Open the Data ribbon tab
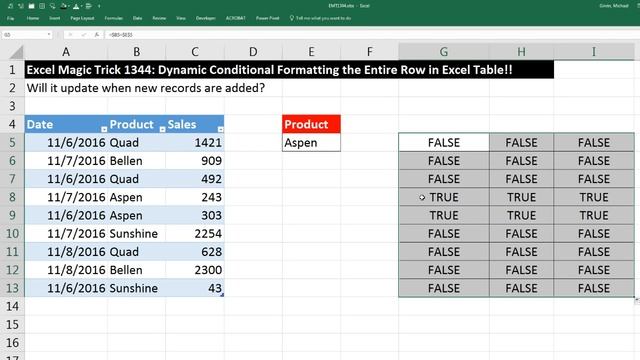Image resolution: width=640 pixels, height=360 pixels. [x=138, y=18]
